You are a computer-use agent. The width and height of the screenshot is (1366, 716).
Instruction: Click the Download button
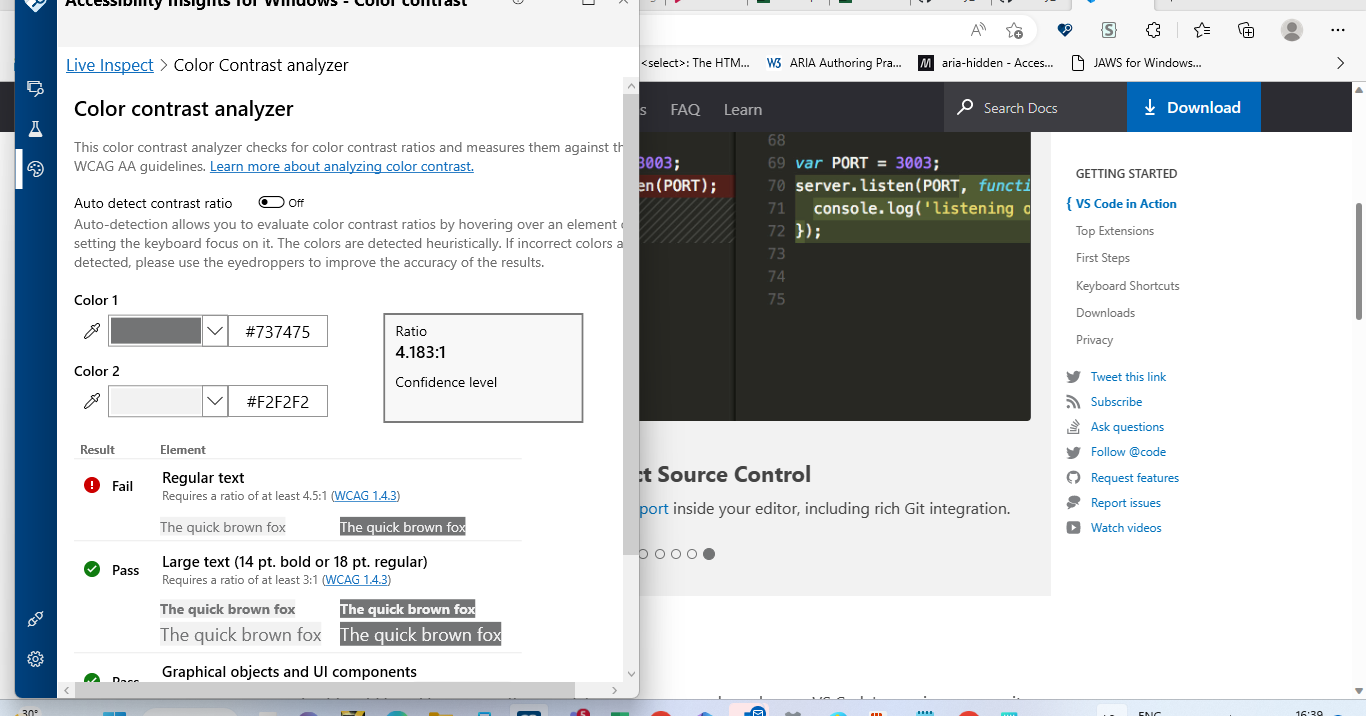click(1193, 107)
